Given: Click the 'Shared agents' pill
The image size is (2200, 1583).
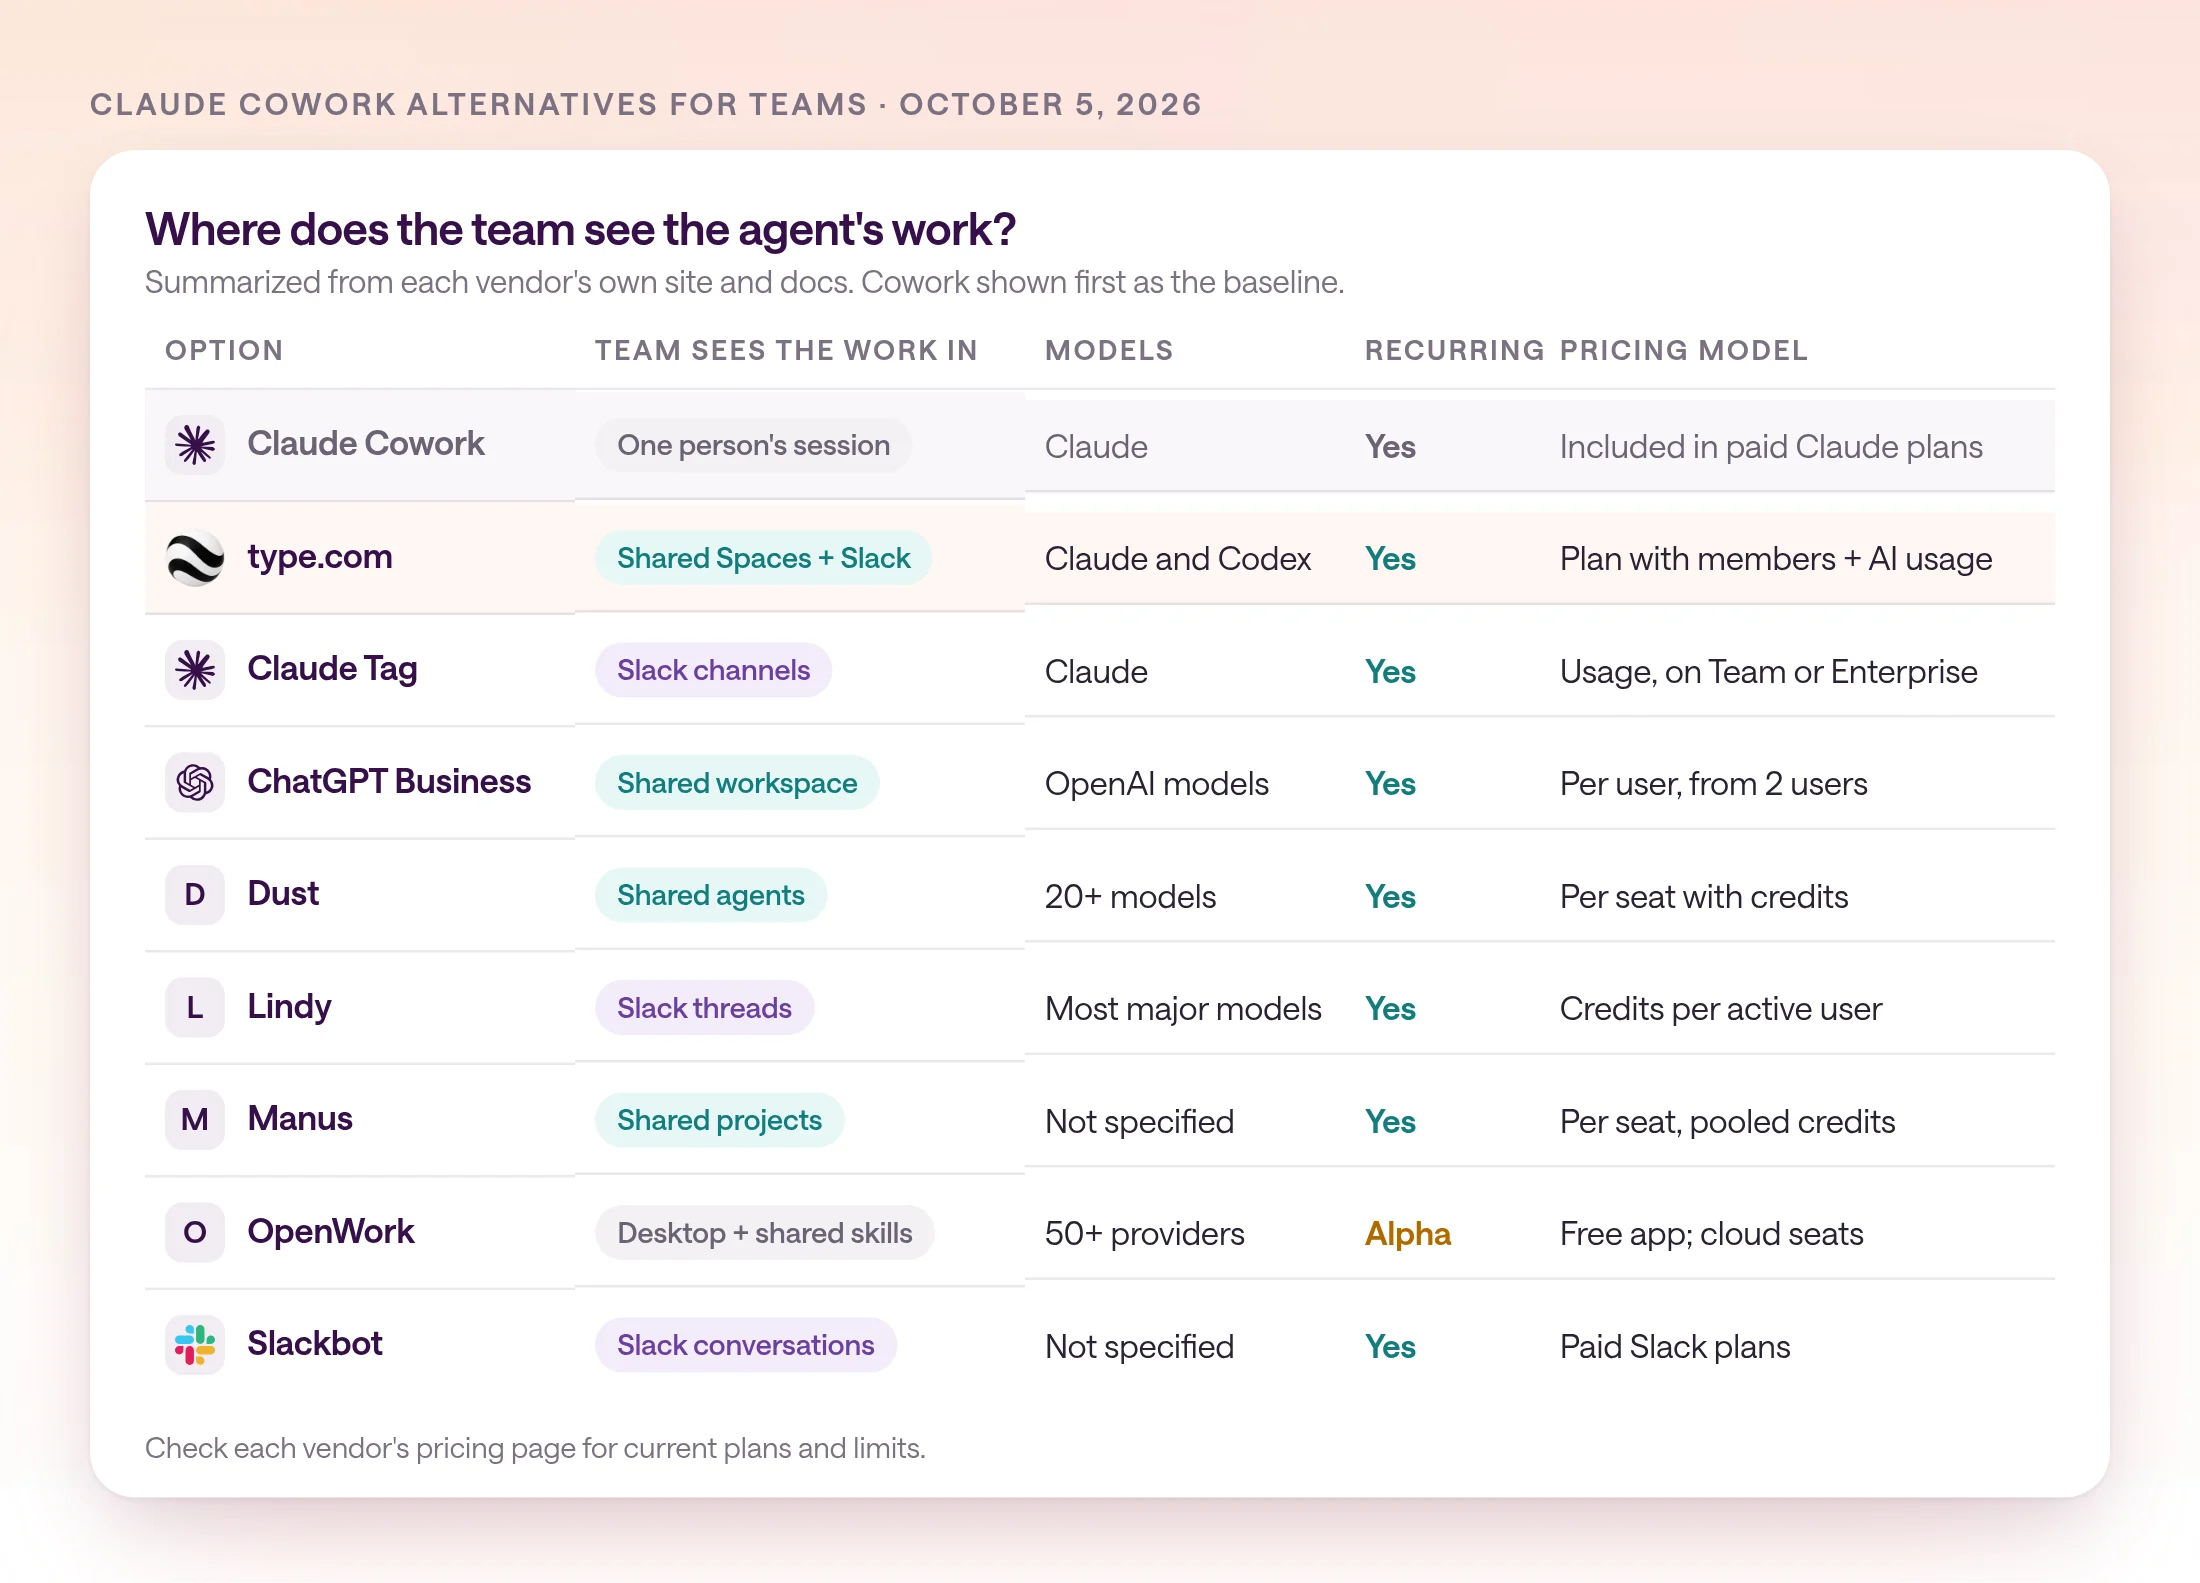Looking at the screenshot, I should pos(711,895).
